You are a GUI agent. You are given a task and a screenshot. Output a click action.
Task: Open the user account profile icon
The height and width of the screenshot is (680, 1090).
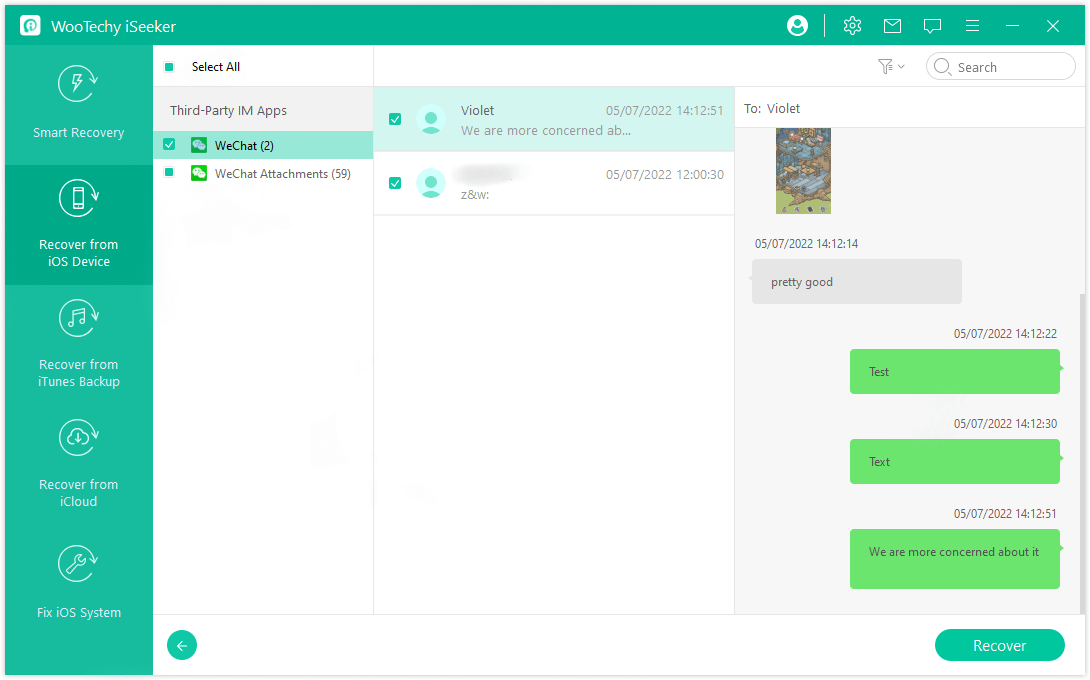tap(797, 25)
